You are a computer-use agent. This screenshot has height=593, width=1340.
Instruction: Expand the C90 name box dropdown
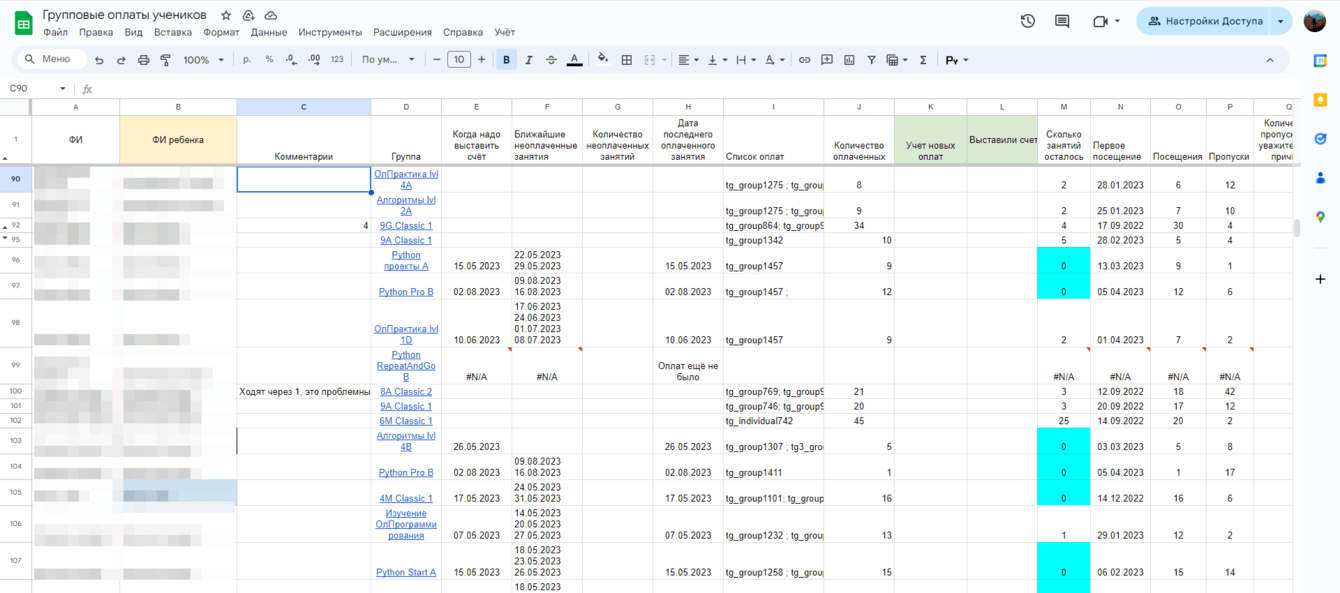point(62,88)
